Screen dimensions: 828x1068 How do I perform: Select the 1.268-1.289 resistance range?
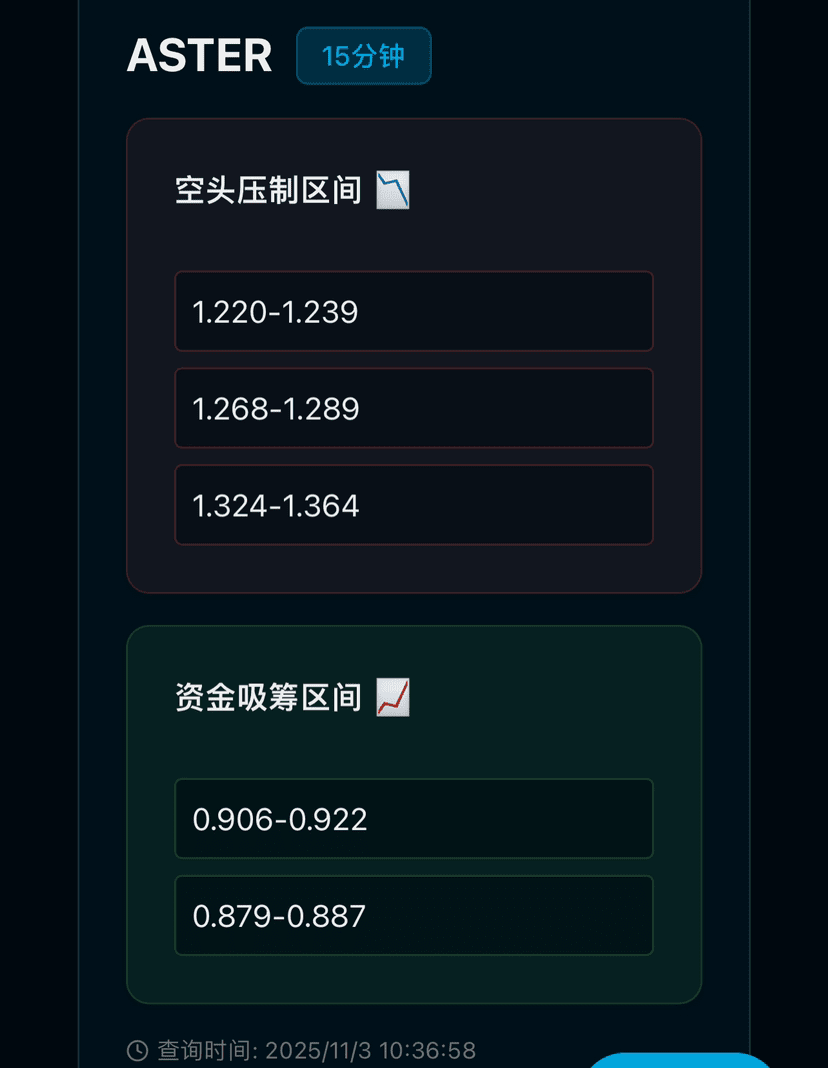pos(414,408)
